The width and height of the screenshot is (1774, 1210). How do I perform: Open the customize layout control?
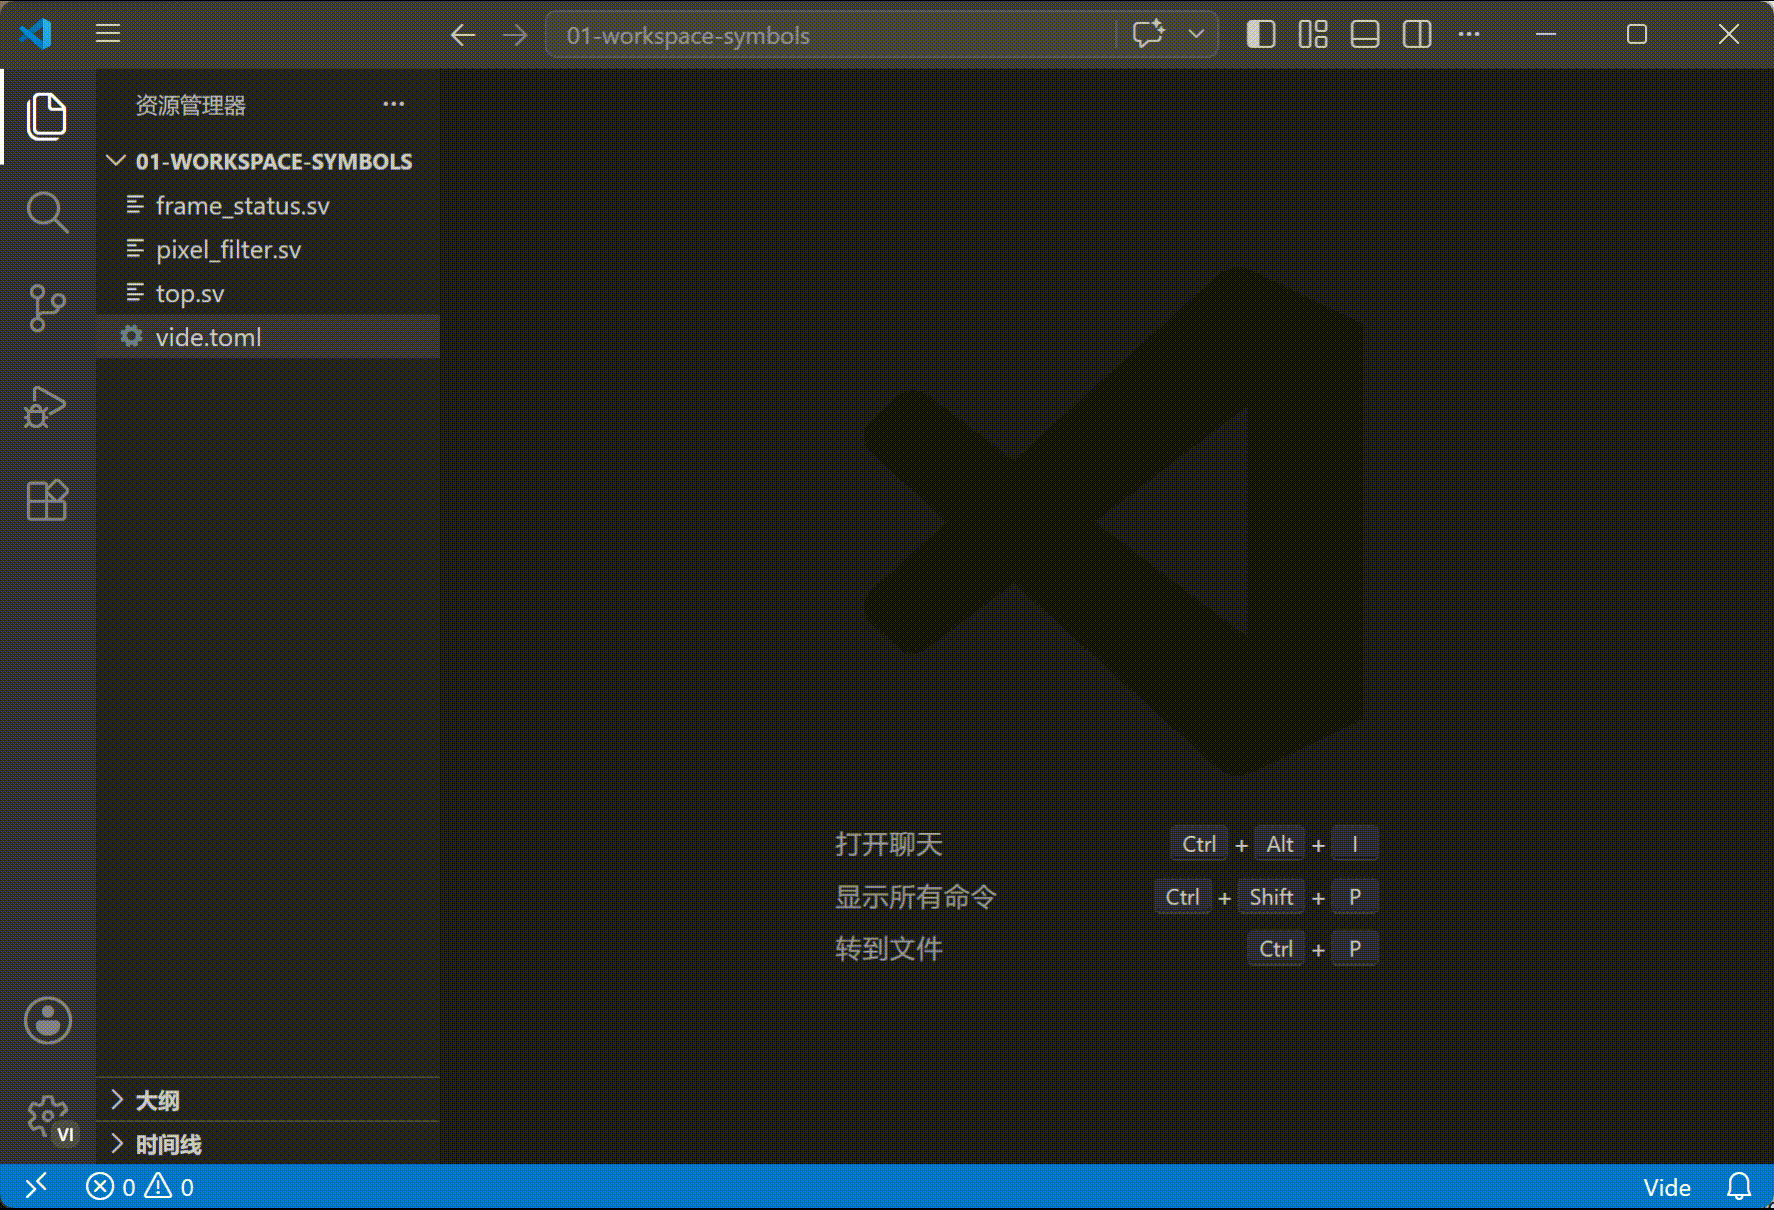click(x=1313, y=34)
